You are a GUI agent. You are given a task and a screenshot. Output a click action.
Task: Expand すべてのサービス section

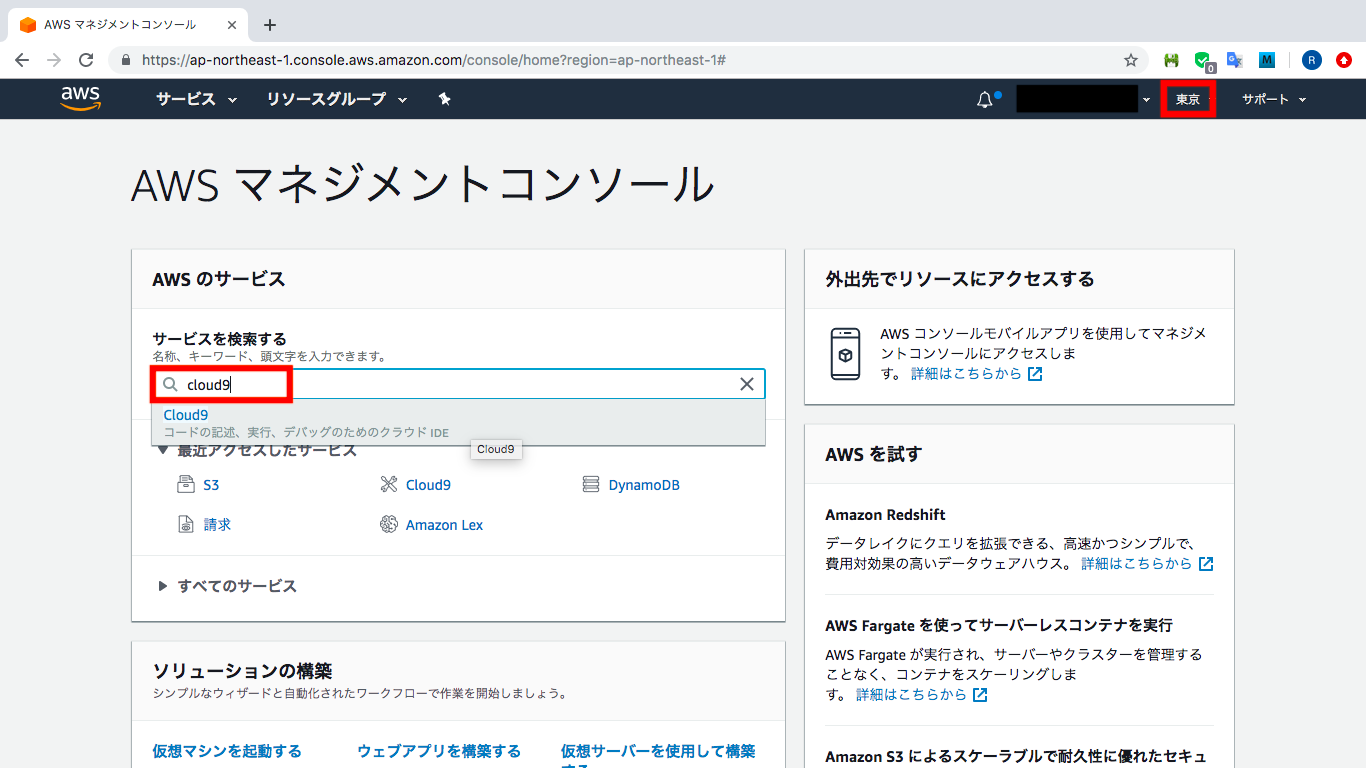[x=227, y=586]
